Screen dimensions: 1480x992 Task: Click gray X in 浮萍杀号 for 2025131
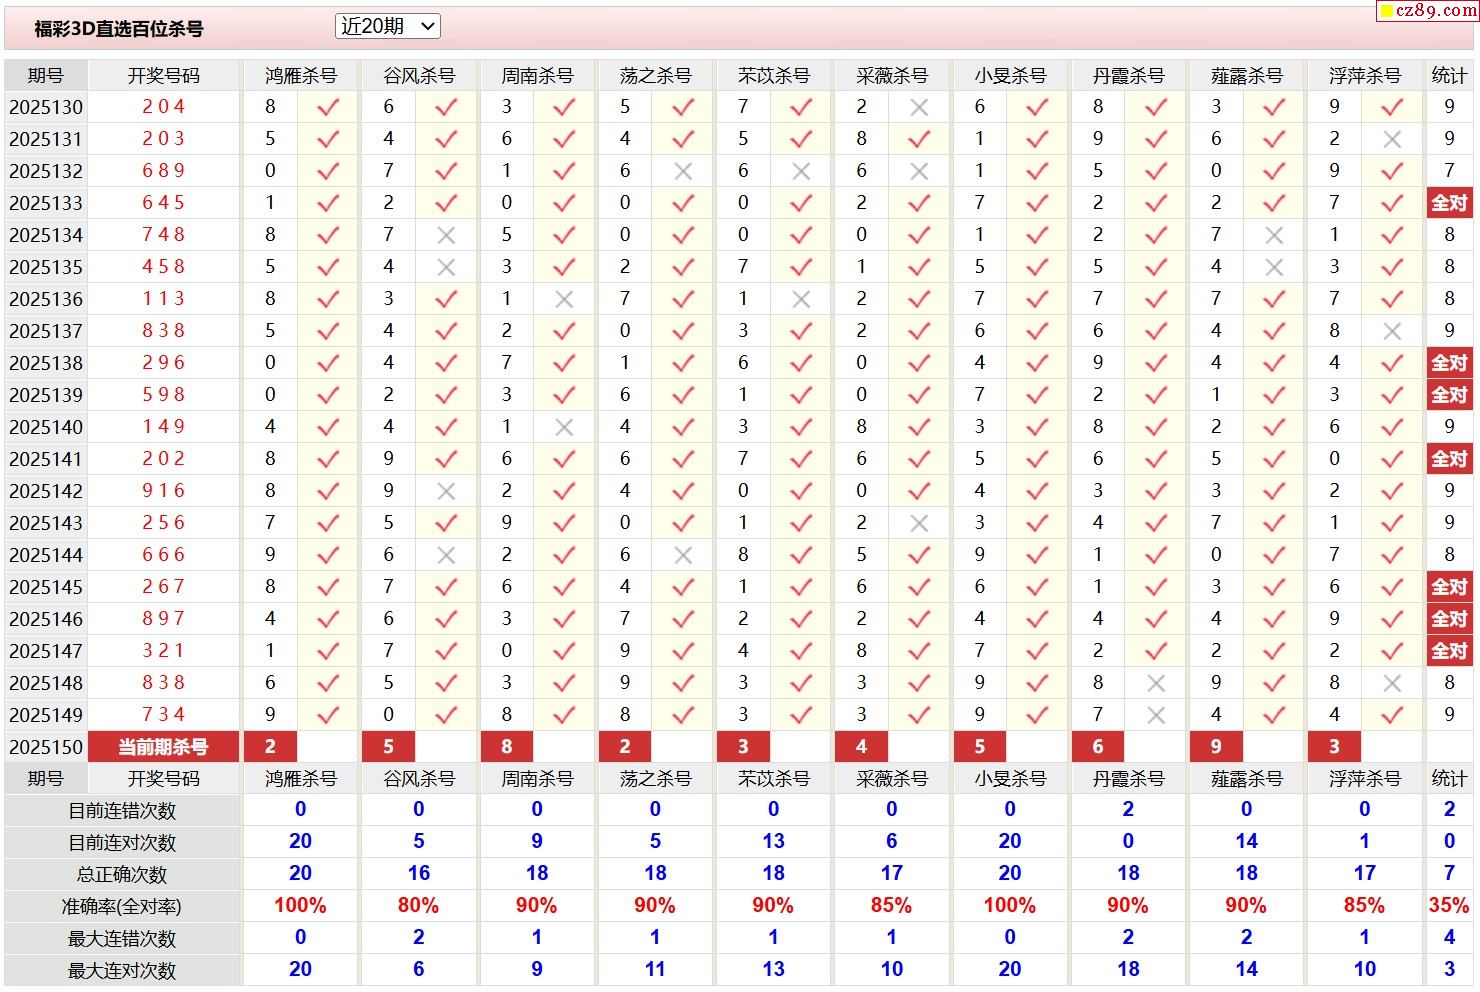[1392, 139]
